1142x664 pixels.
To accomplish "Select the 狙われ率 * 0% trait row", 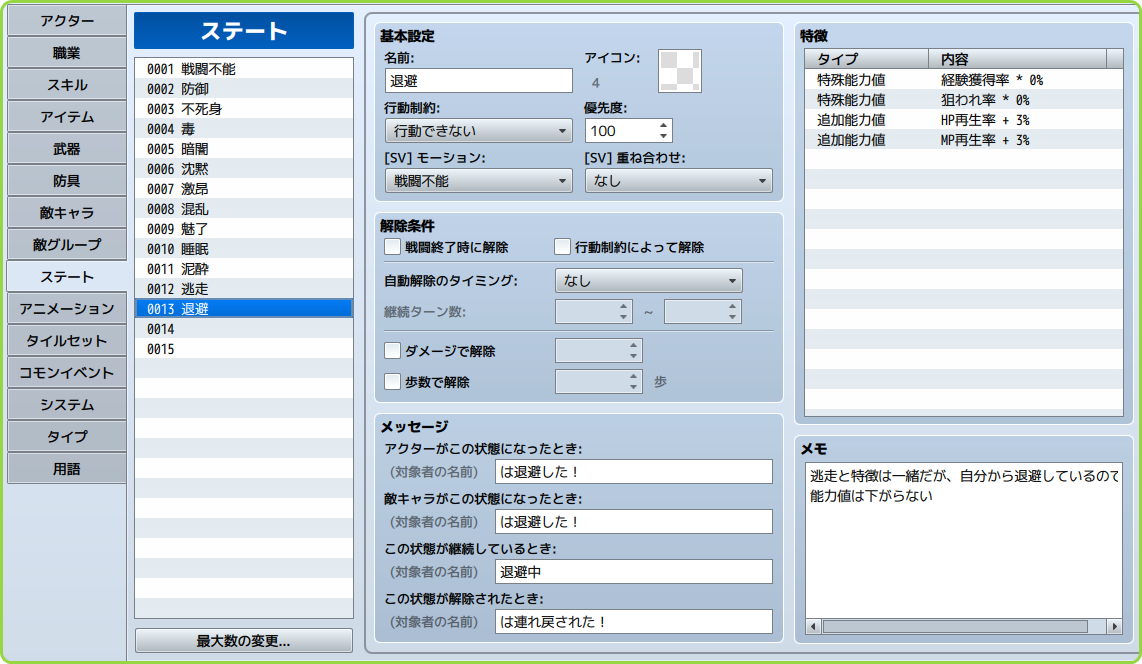I will [x=964, y=100].
